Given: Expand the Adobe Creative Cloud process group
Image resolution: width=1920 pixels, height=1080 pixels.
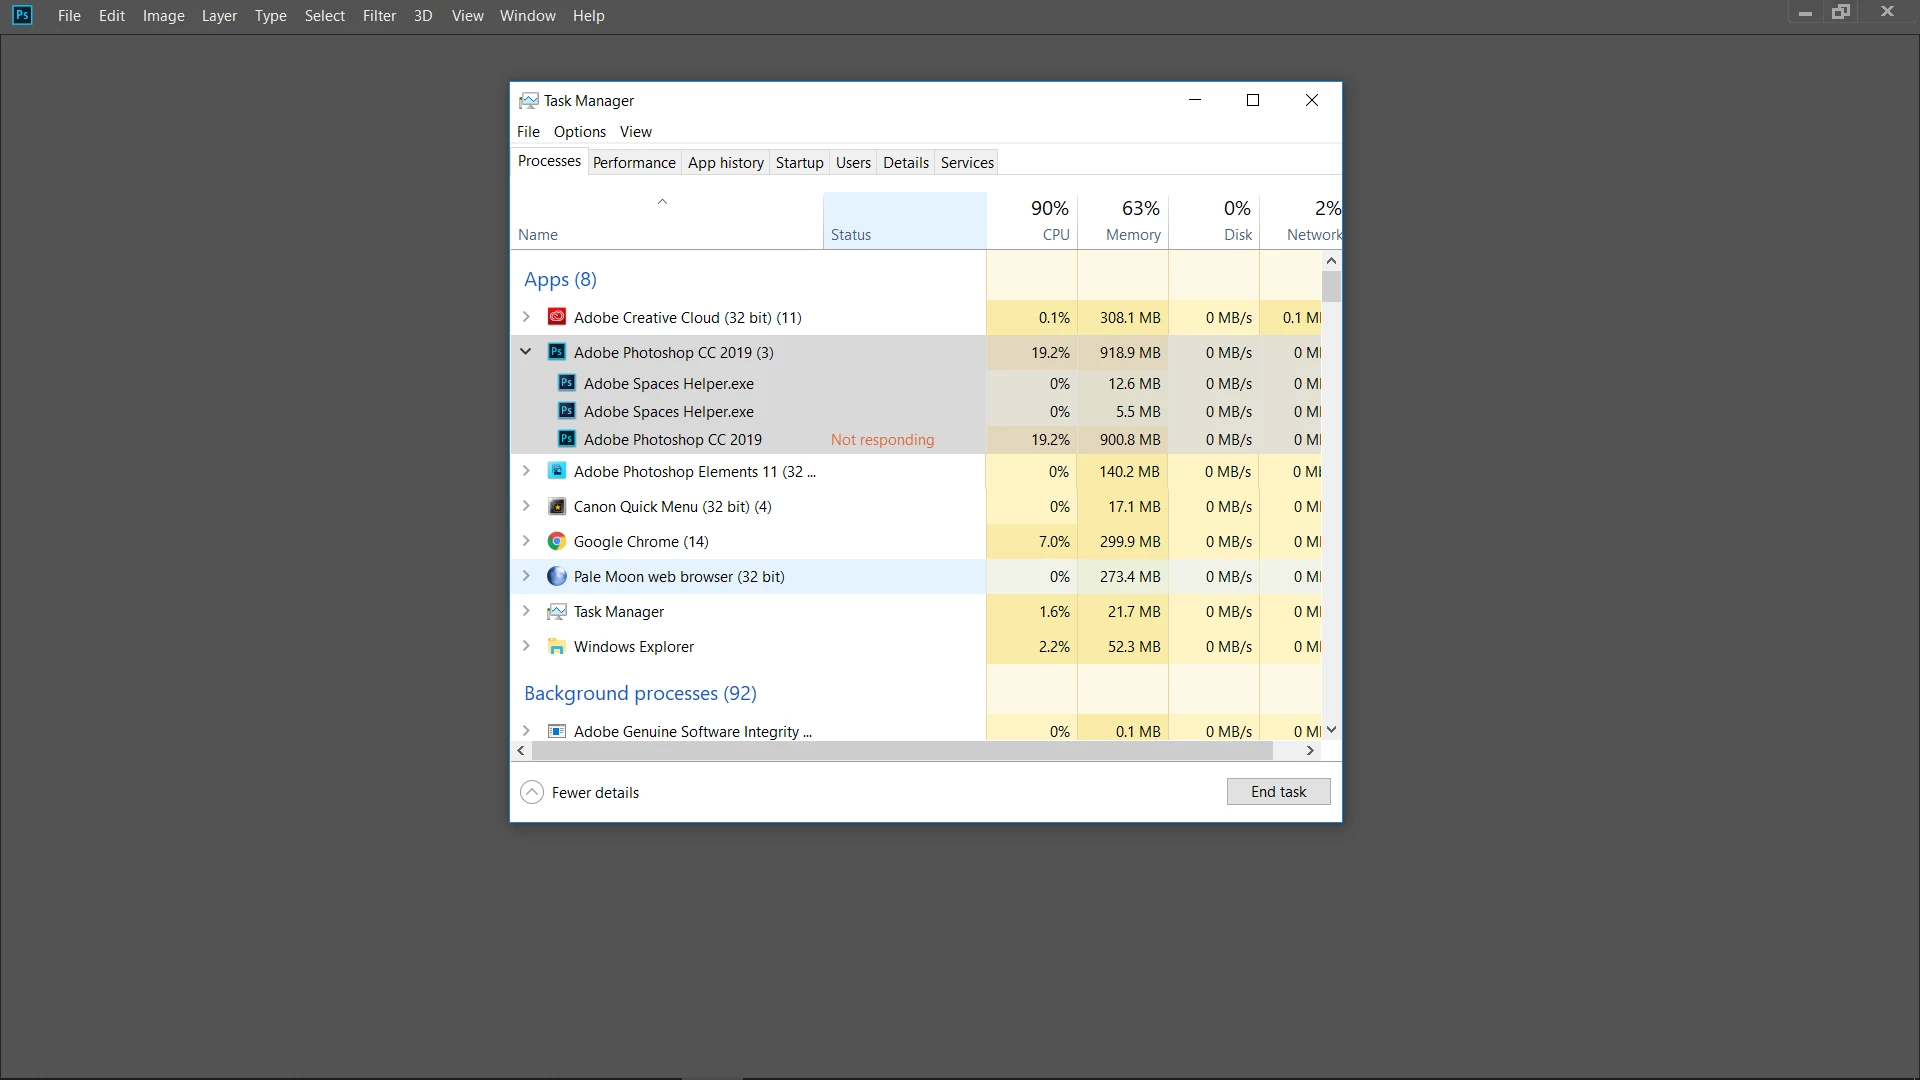Looking at the screenshot, I should point(526,317).
